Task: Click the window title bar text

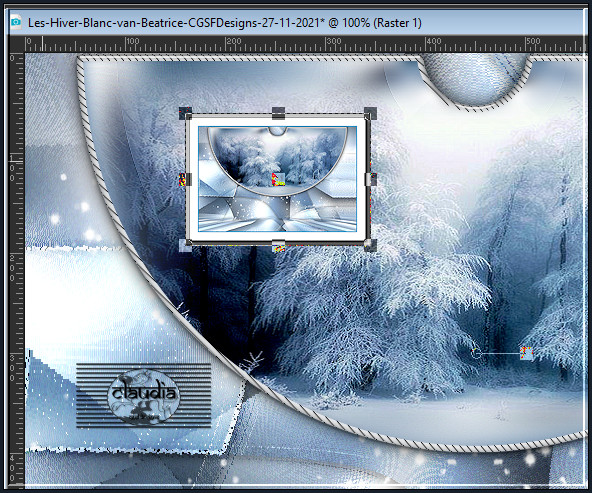Action: pos(225,23)
